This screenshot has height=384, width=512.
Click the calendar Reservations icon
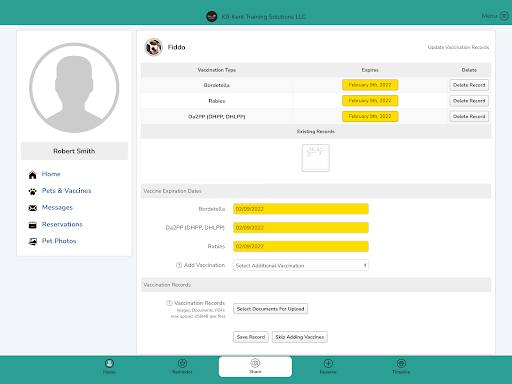point(32,225)
